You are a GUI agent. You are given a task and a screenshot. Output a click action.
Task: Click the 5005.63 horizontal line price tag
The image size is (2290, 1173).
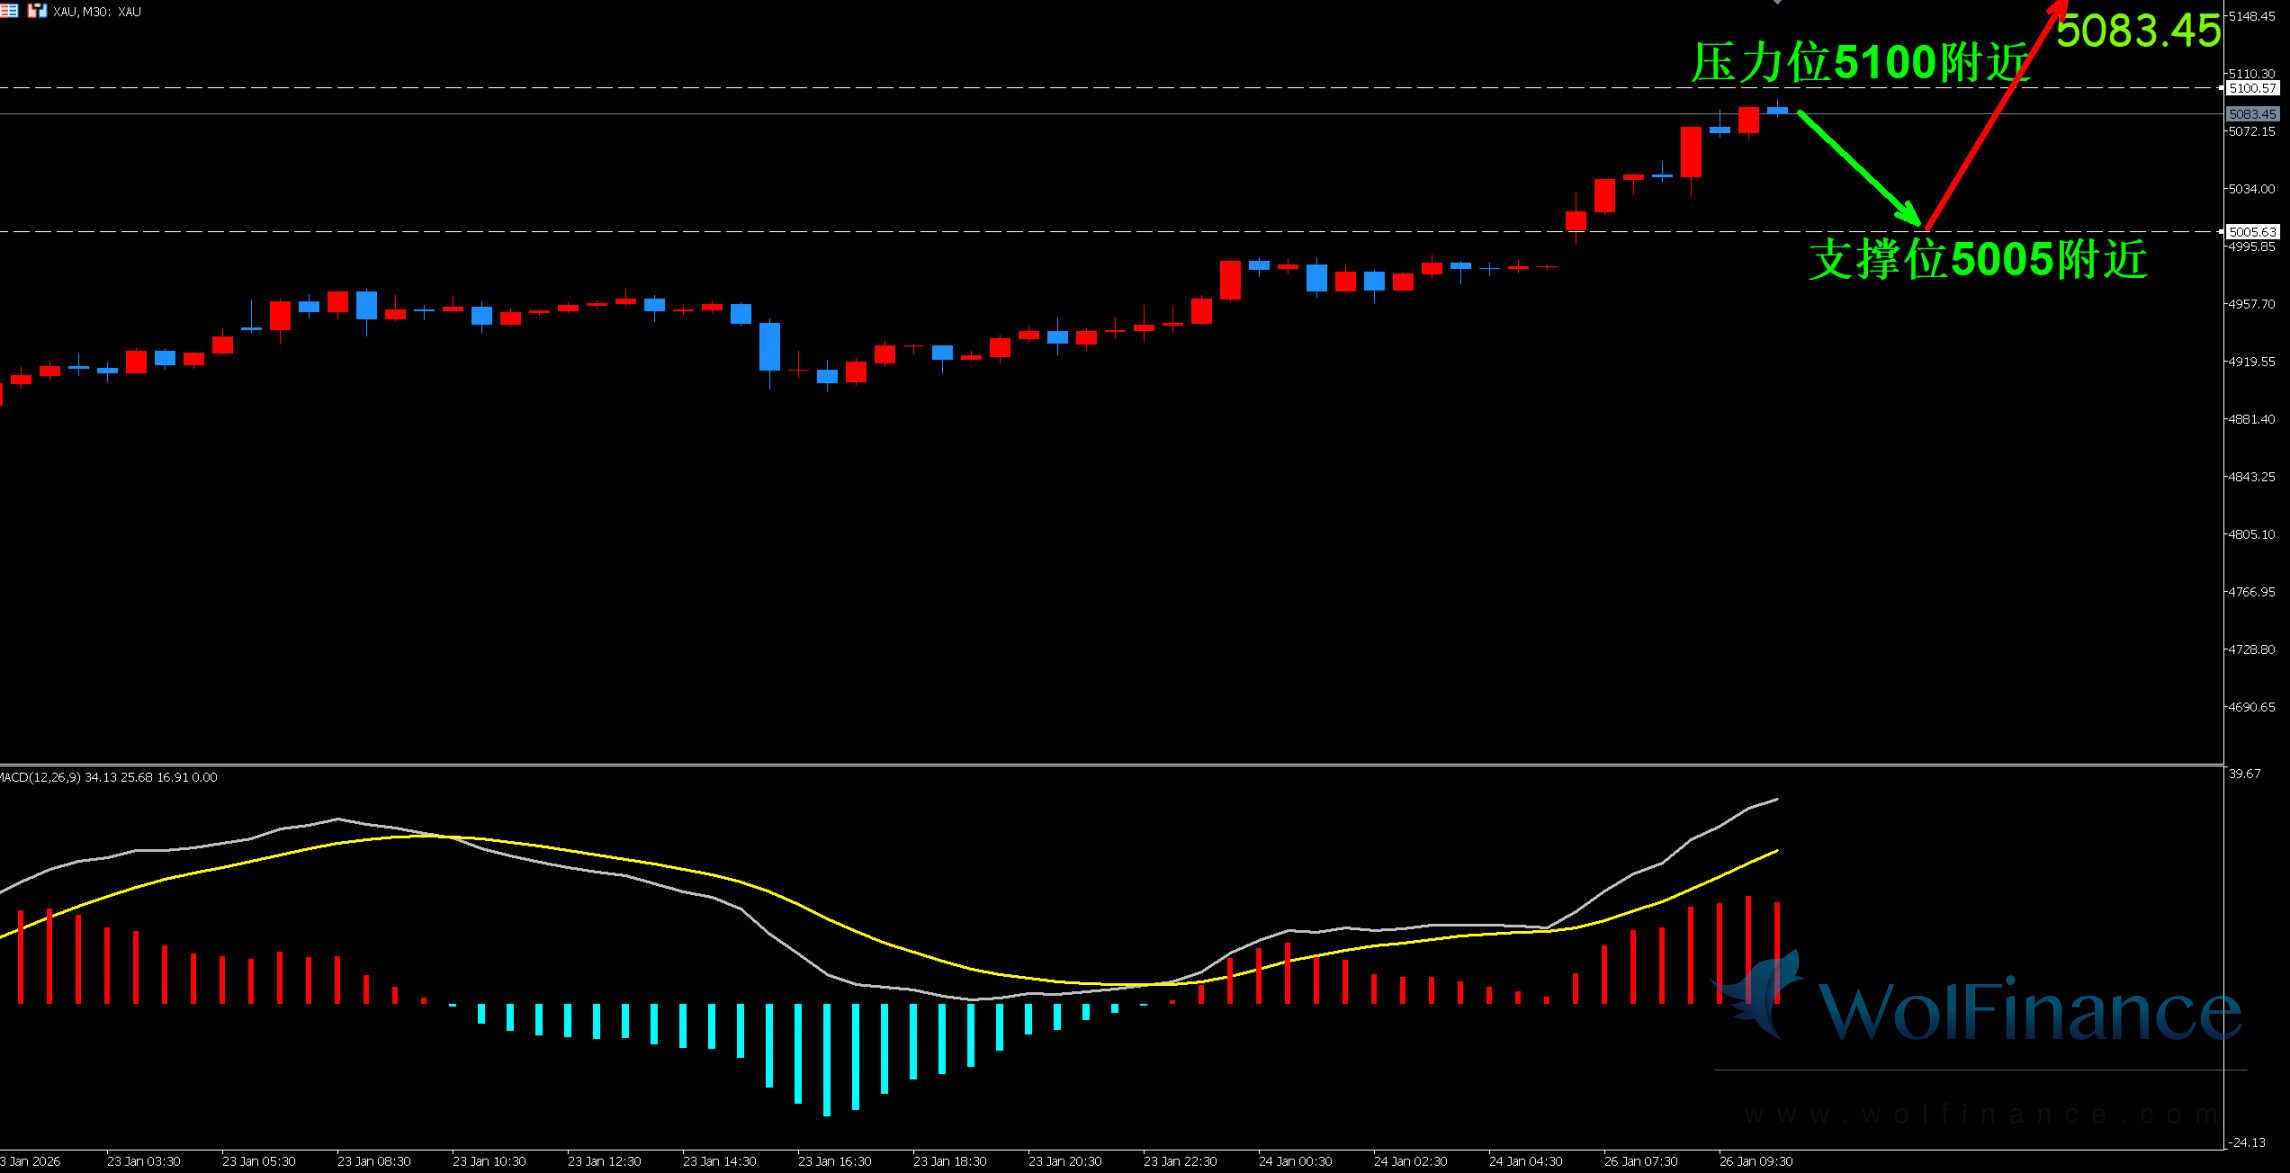tap(2251, 232)
